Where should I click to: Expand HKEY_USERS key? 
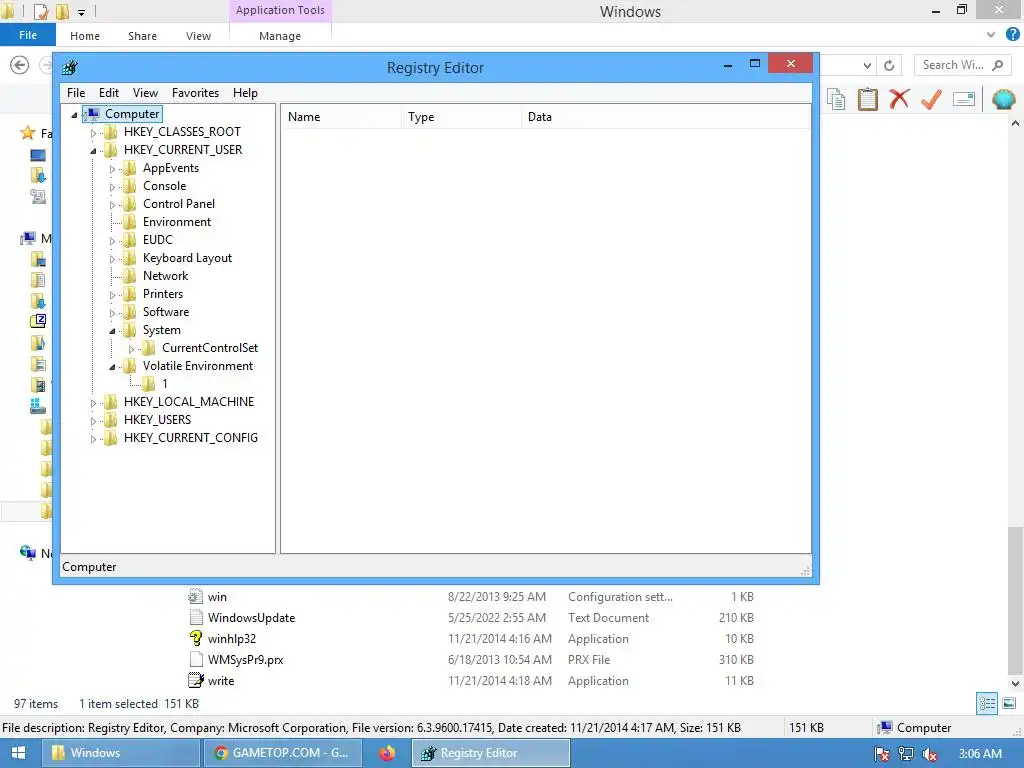coord(93,421)
